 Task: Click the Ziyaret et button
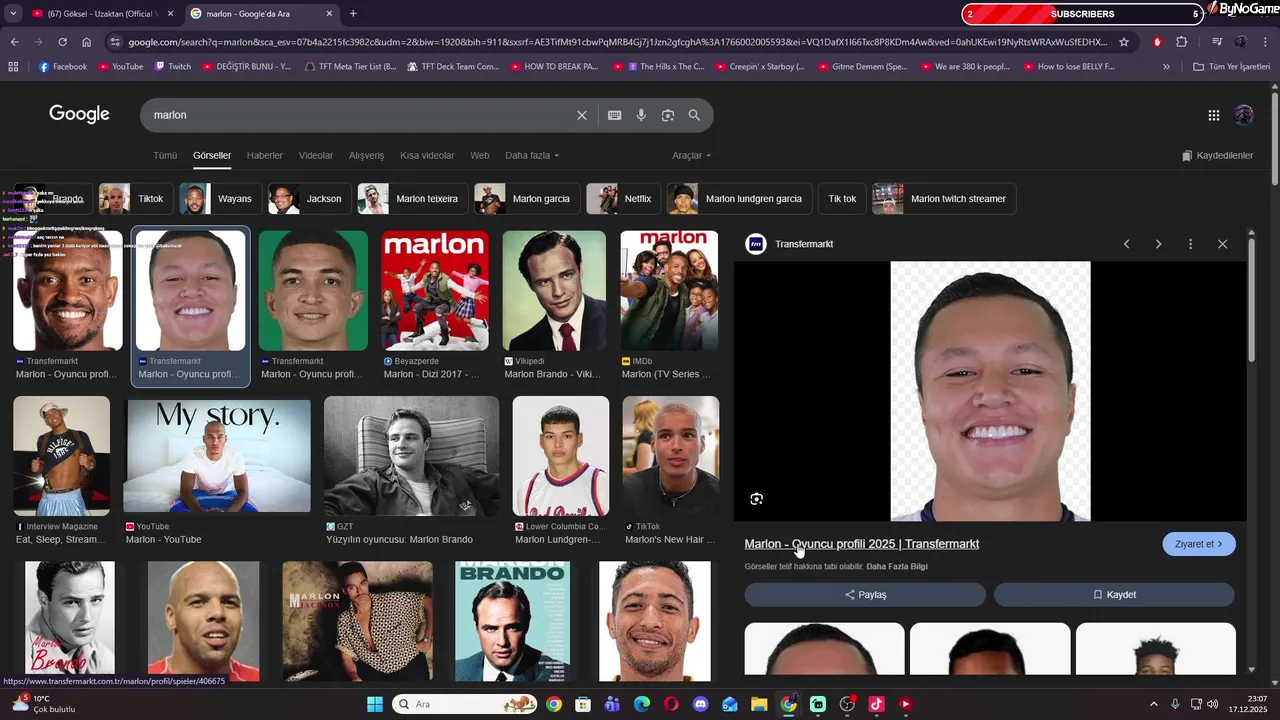[x=1199, y=544]
